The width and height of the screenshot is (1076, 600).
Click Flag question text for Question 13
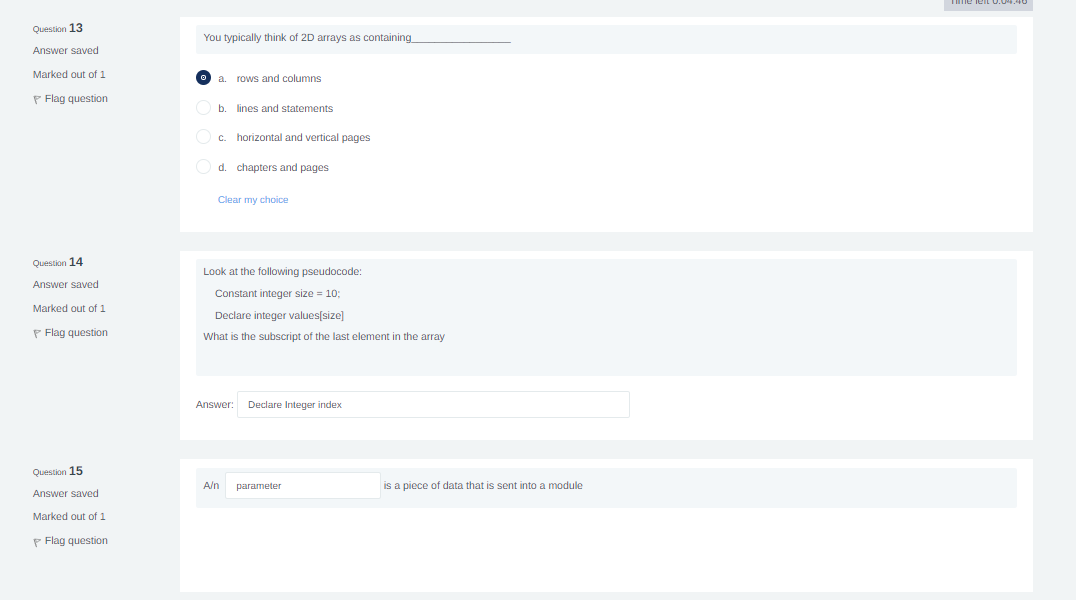[x=76, y=99]
